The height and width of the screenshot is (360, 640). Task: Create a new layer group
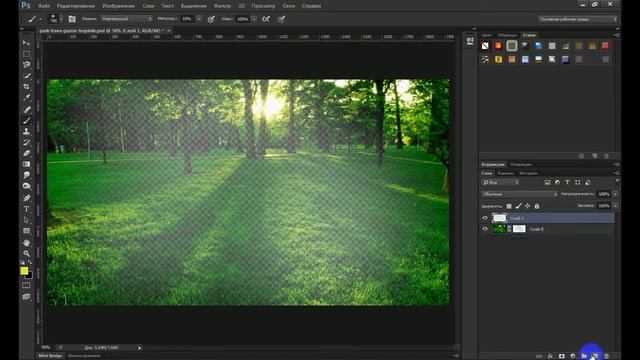pos(584,356)
